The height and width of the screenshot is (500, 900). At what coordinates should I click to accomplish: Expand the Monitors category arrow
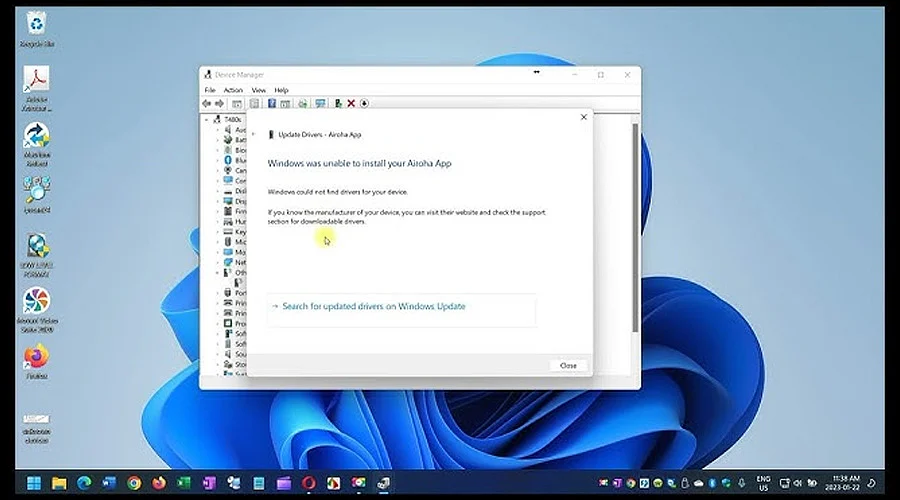coord(218,252)
